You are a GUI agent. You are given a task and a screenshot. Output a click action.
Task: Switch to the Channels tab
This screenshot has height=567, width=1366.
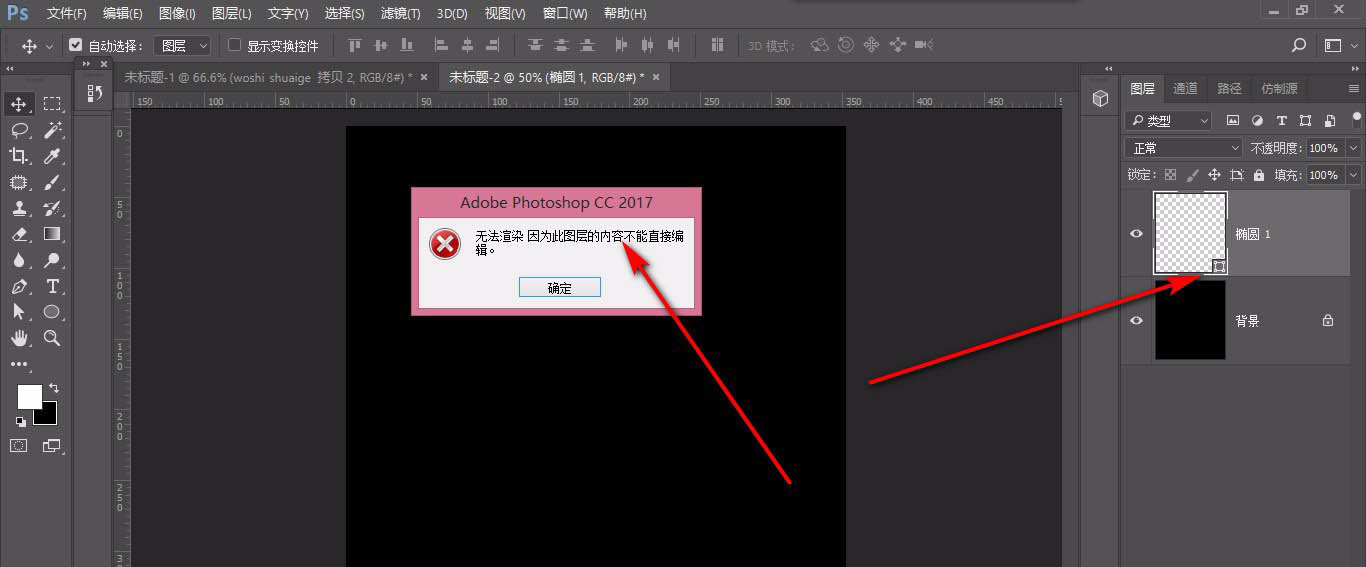tap(1185, 88)
